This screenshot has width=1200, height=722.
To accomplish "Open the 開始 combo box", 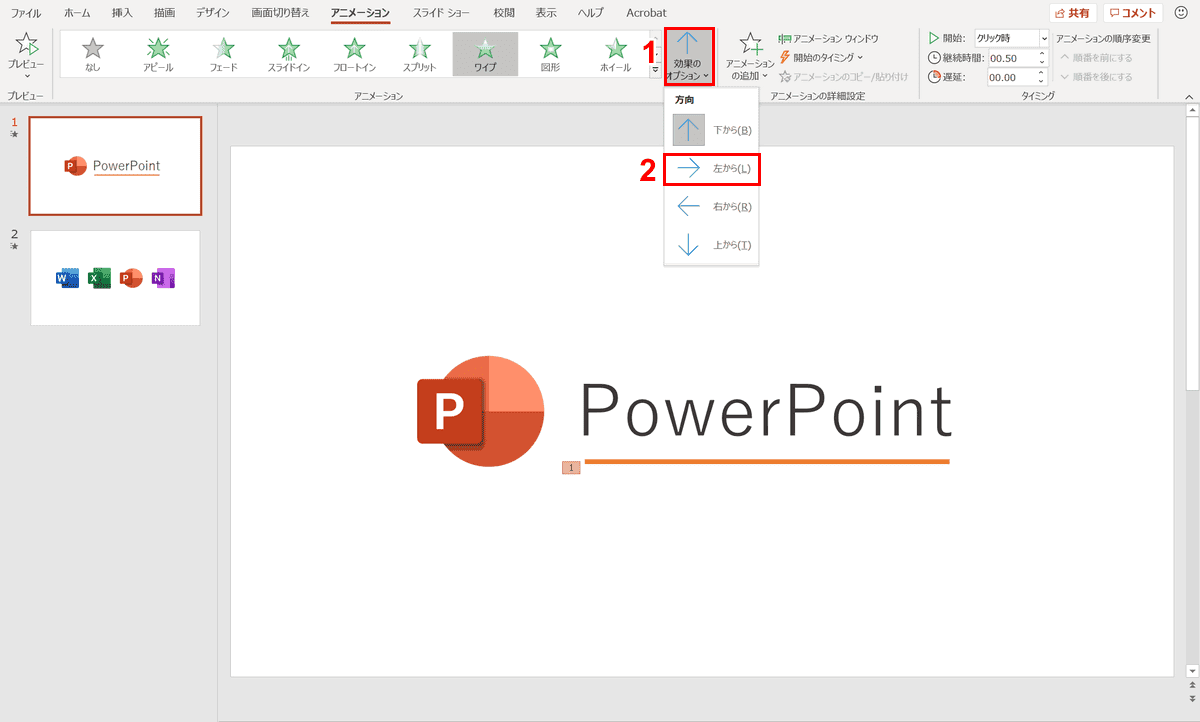I will (x=1012, y=38).
